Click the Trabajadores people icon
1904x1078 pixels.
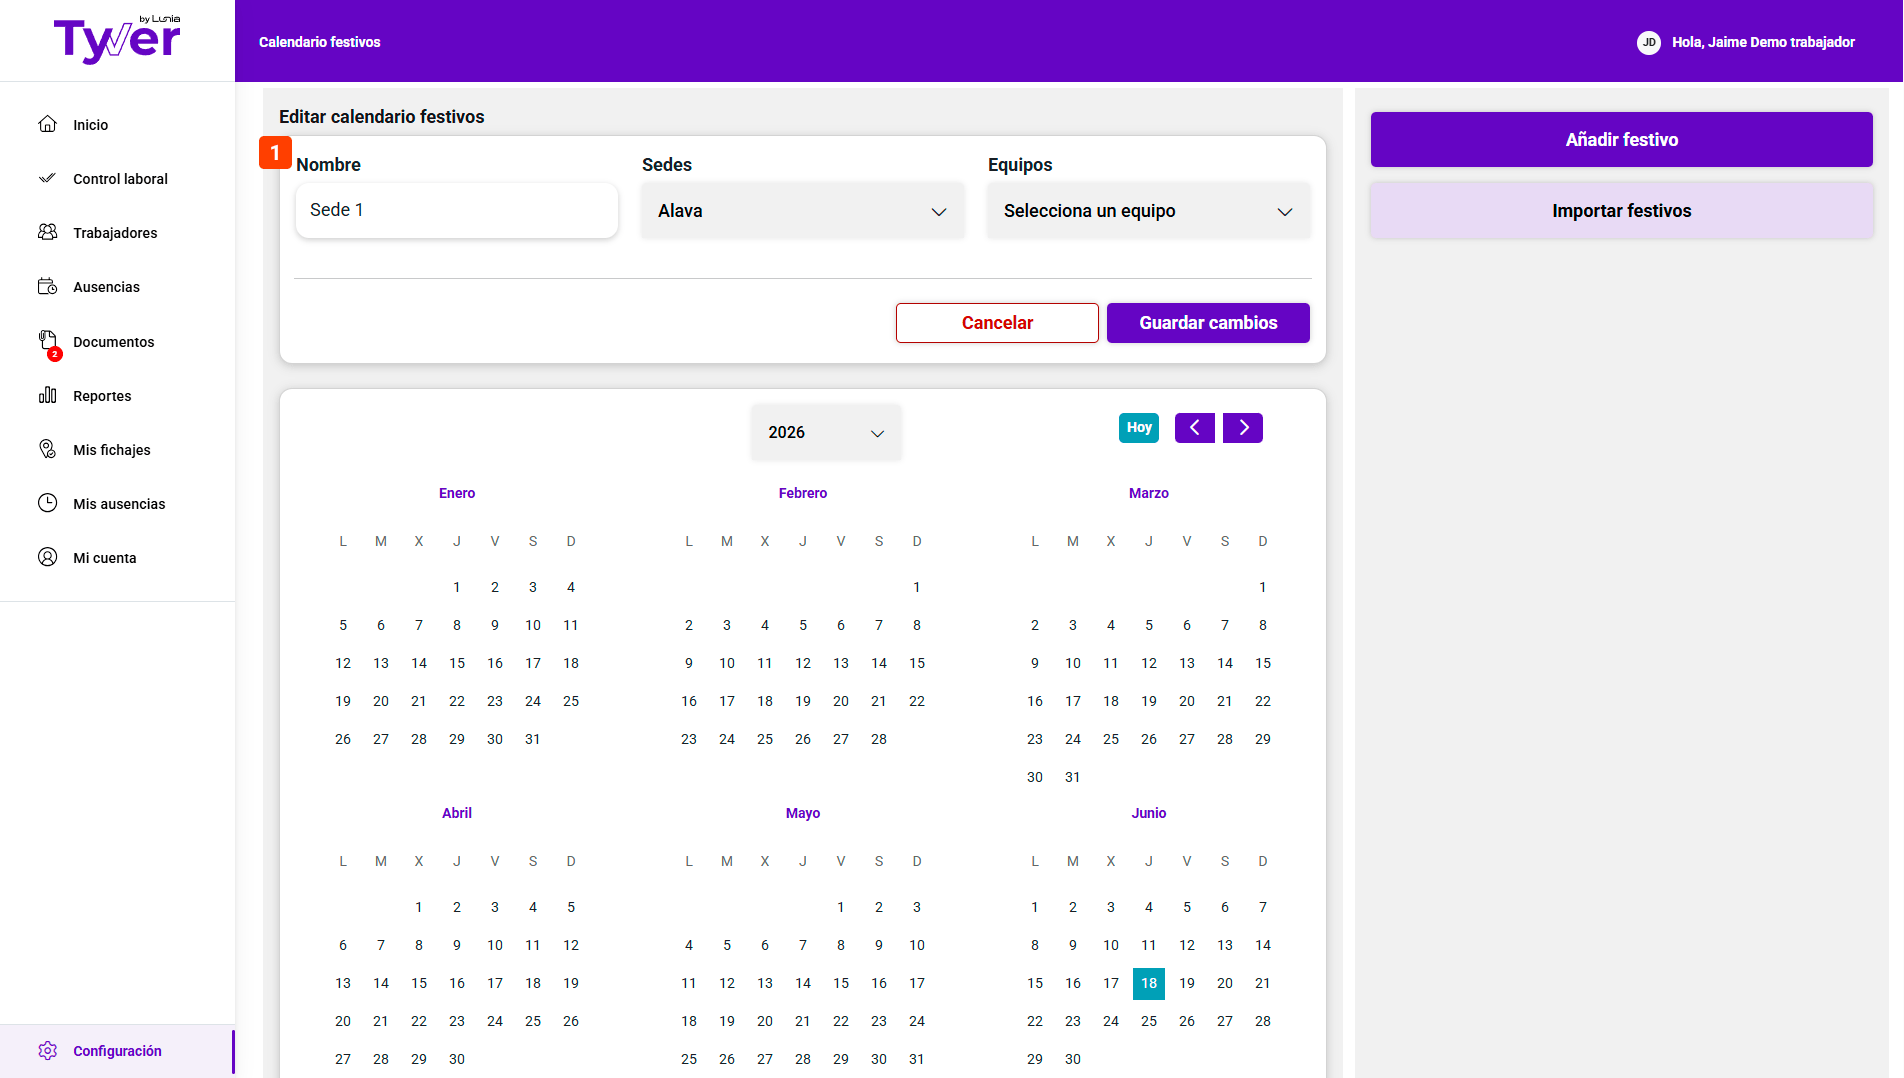pos(47,232)
